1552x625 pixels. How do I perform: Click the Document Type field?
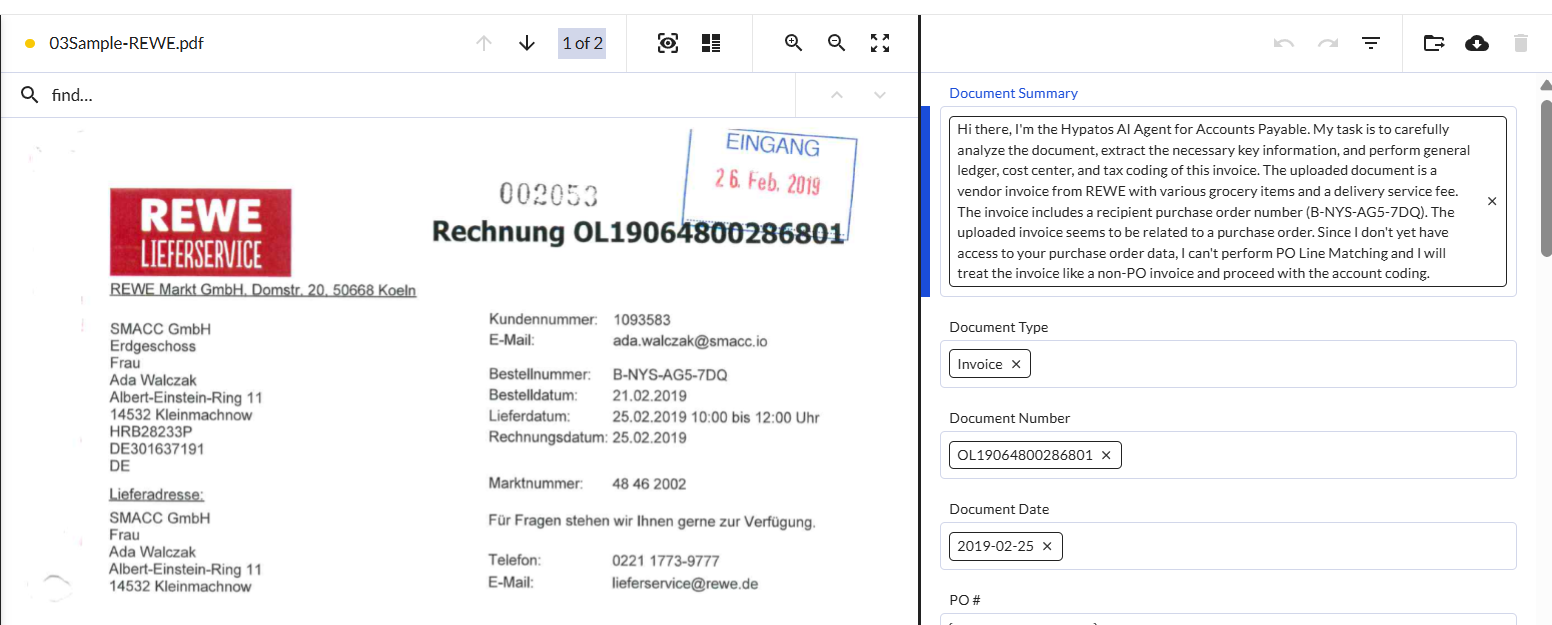coord(1228,364)
